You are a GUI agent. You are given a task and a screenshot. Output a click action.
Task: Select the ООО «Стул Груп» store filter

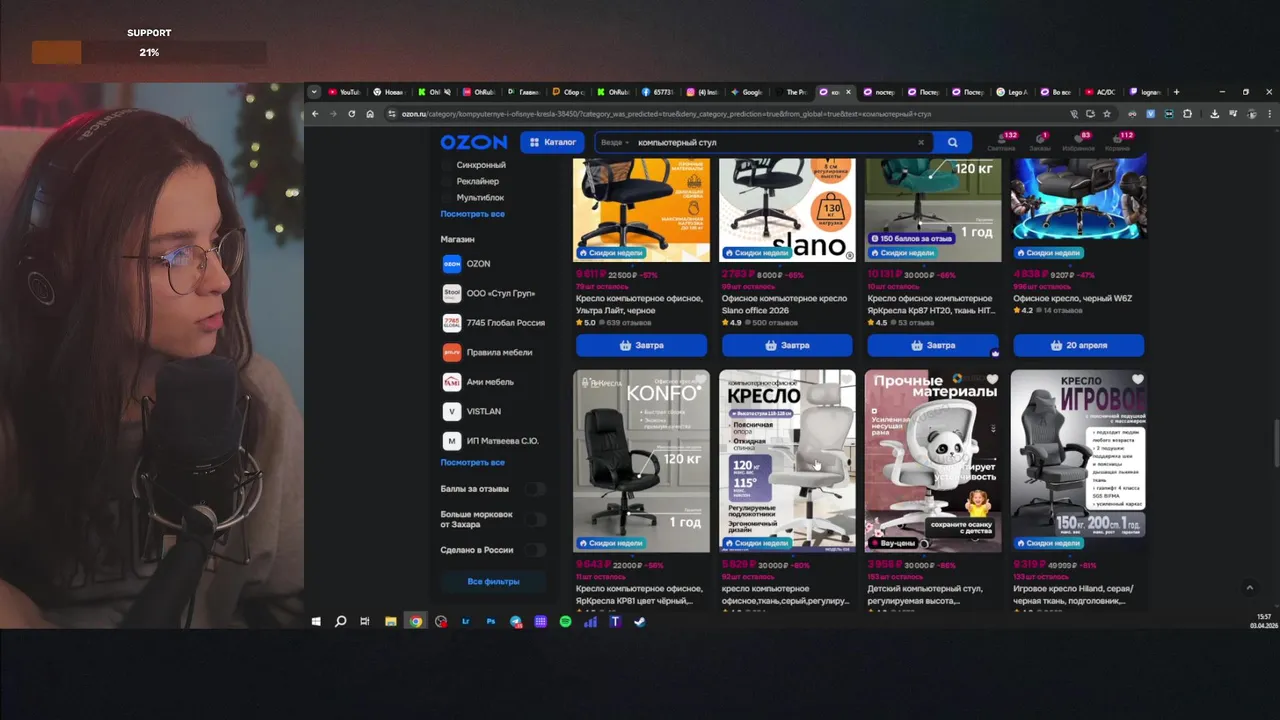point(489,293)
